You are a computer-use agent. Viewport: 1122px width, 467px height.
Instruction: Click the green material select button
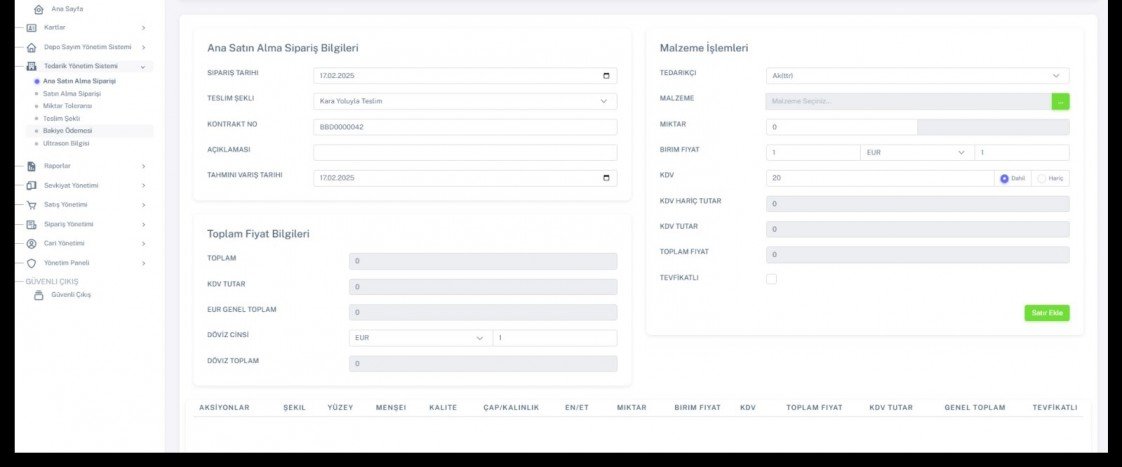(1060, 101)
